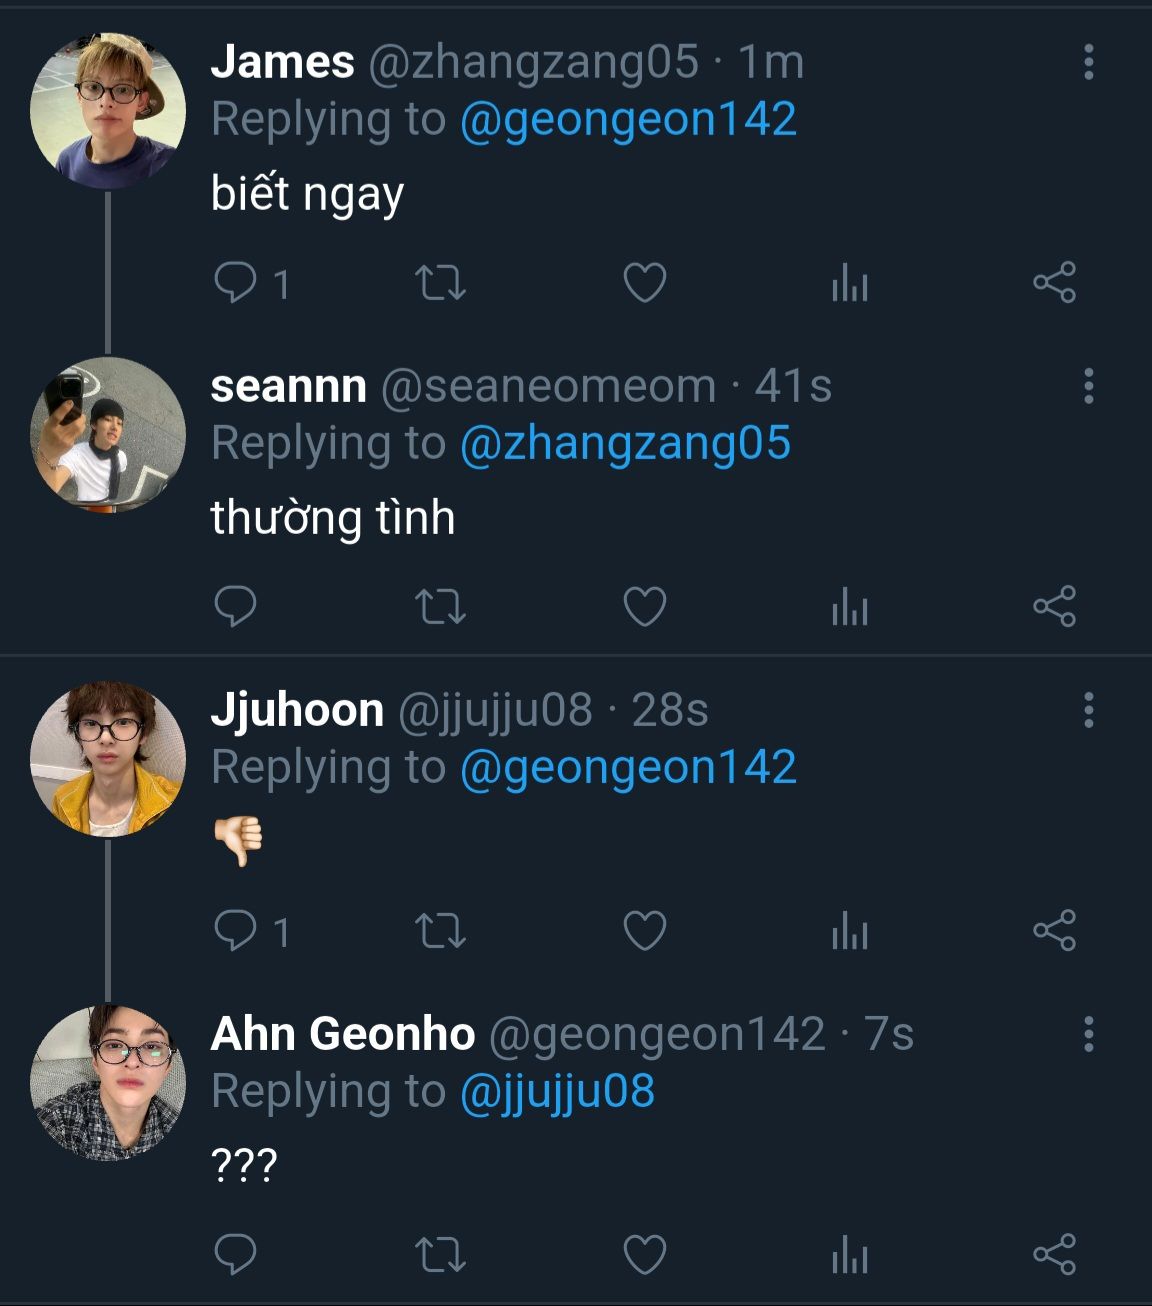Open seannn's profile avatar
The width and height of the screenshot is (1152, 1306).
click(x=108, y=435)
